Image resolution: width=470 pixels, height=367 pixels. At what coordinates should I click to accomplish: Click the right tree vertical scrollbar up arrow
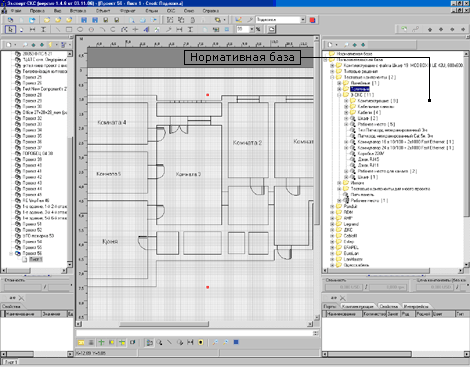click(466, 54)
